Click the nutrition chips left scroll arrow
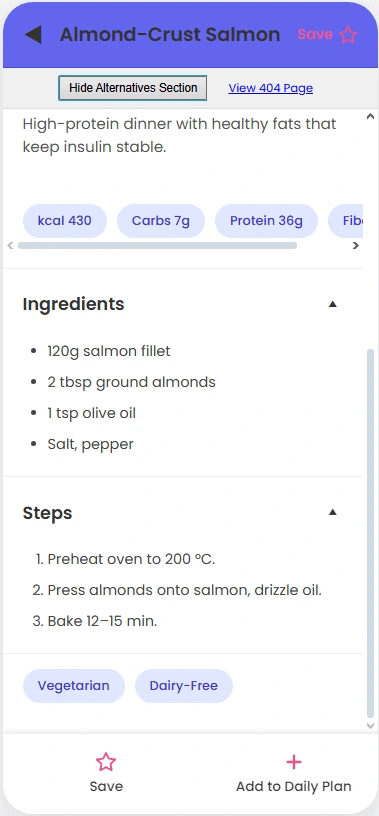This screenshot has height=816, width=379. point(10,246)
